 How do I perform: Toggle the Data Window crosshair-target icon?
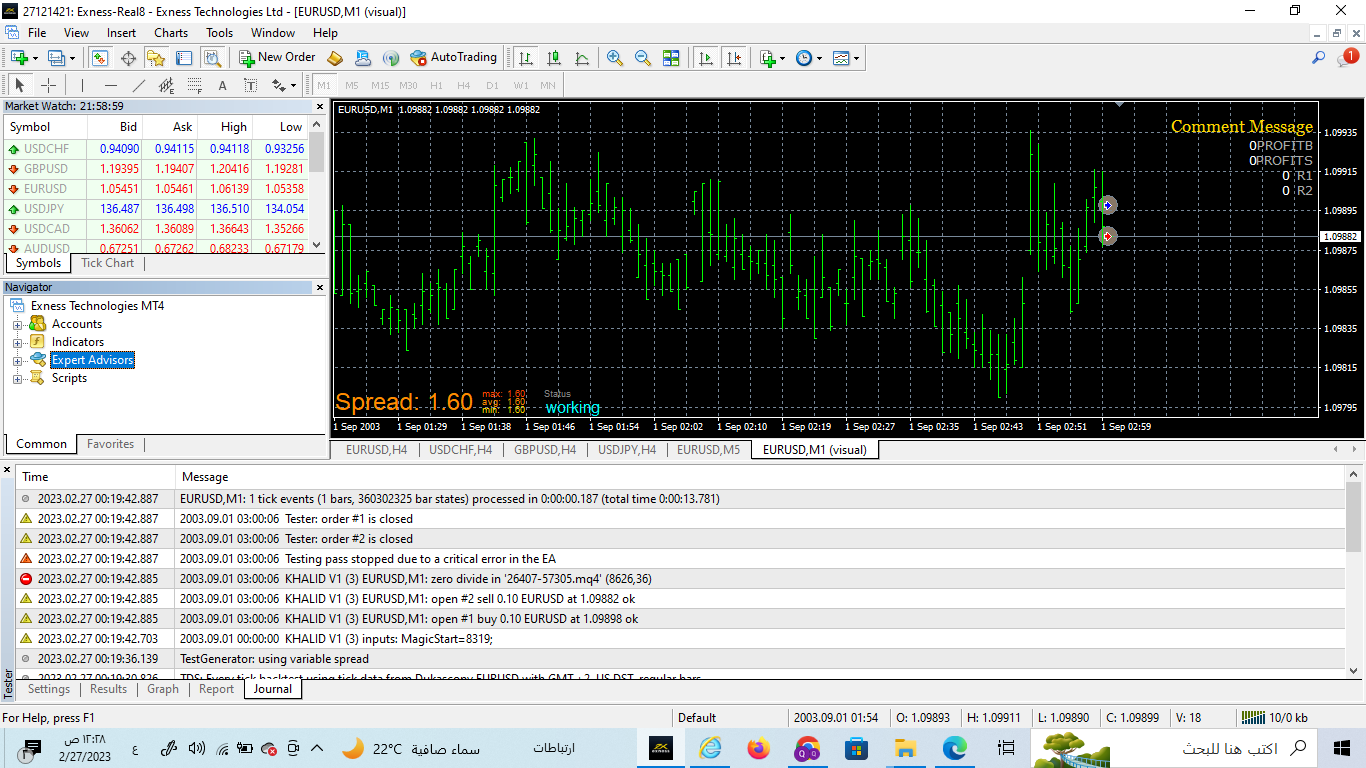128,58
